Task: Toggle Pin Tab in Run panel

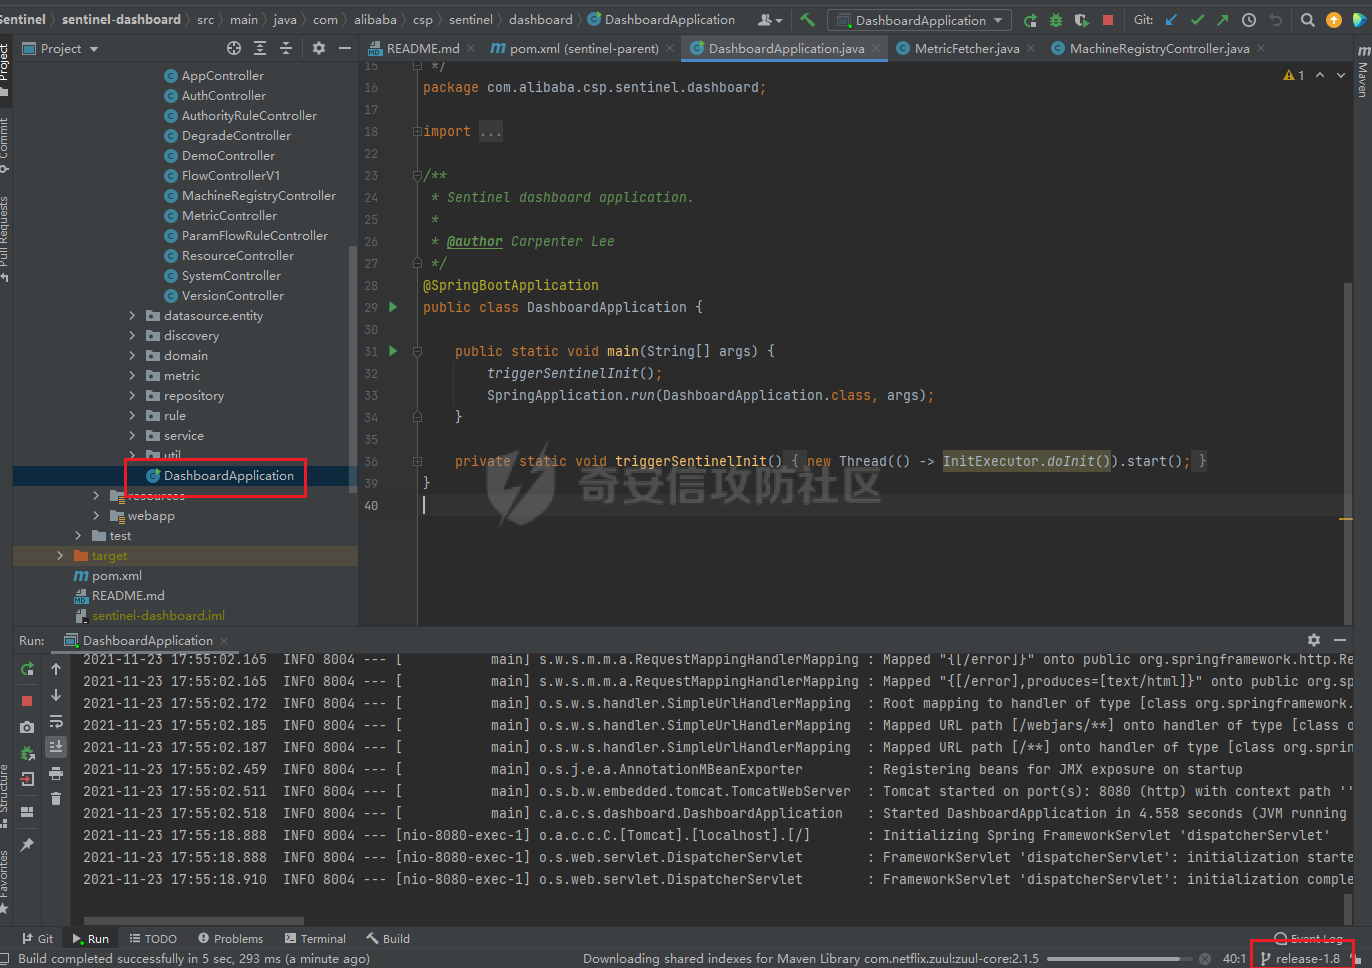Action: [27, 845]
